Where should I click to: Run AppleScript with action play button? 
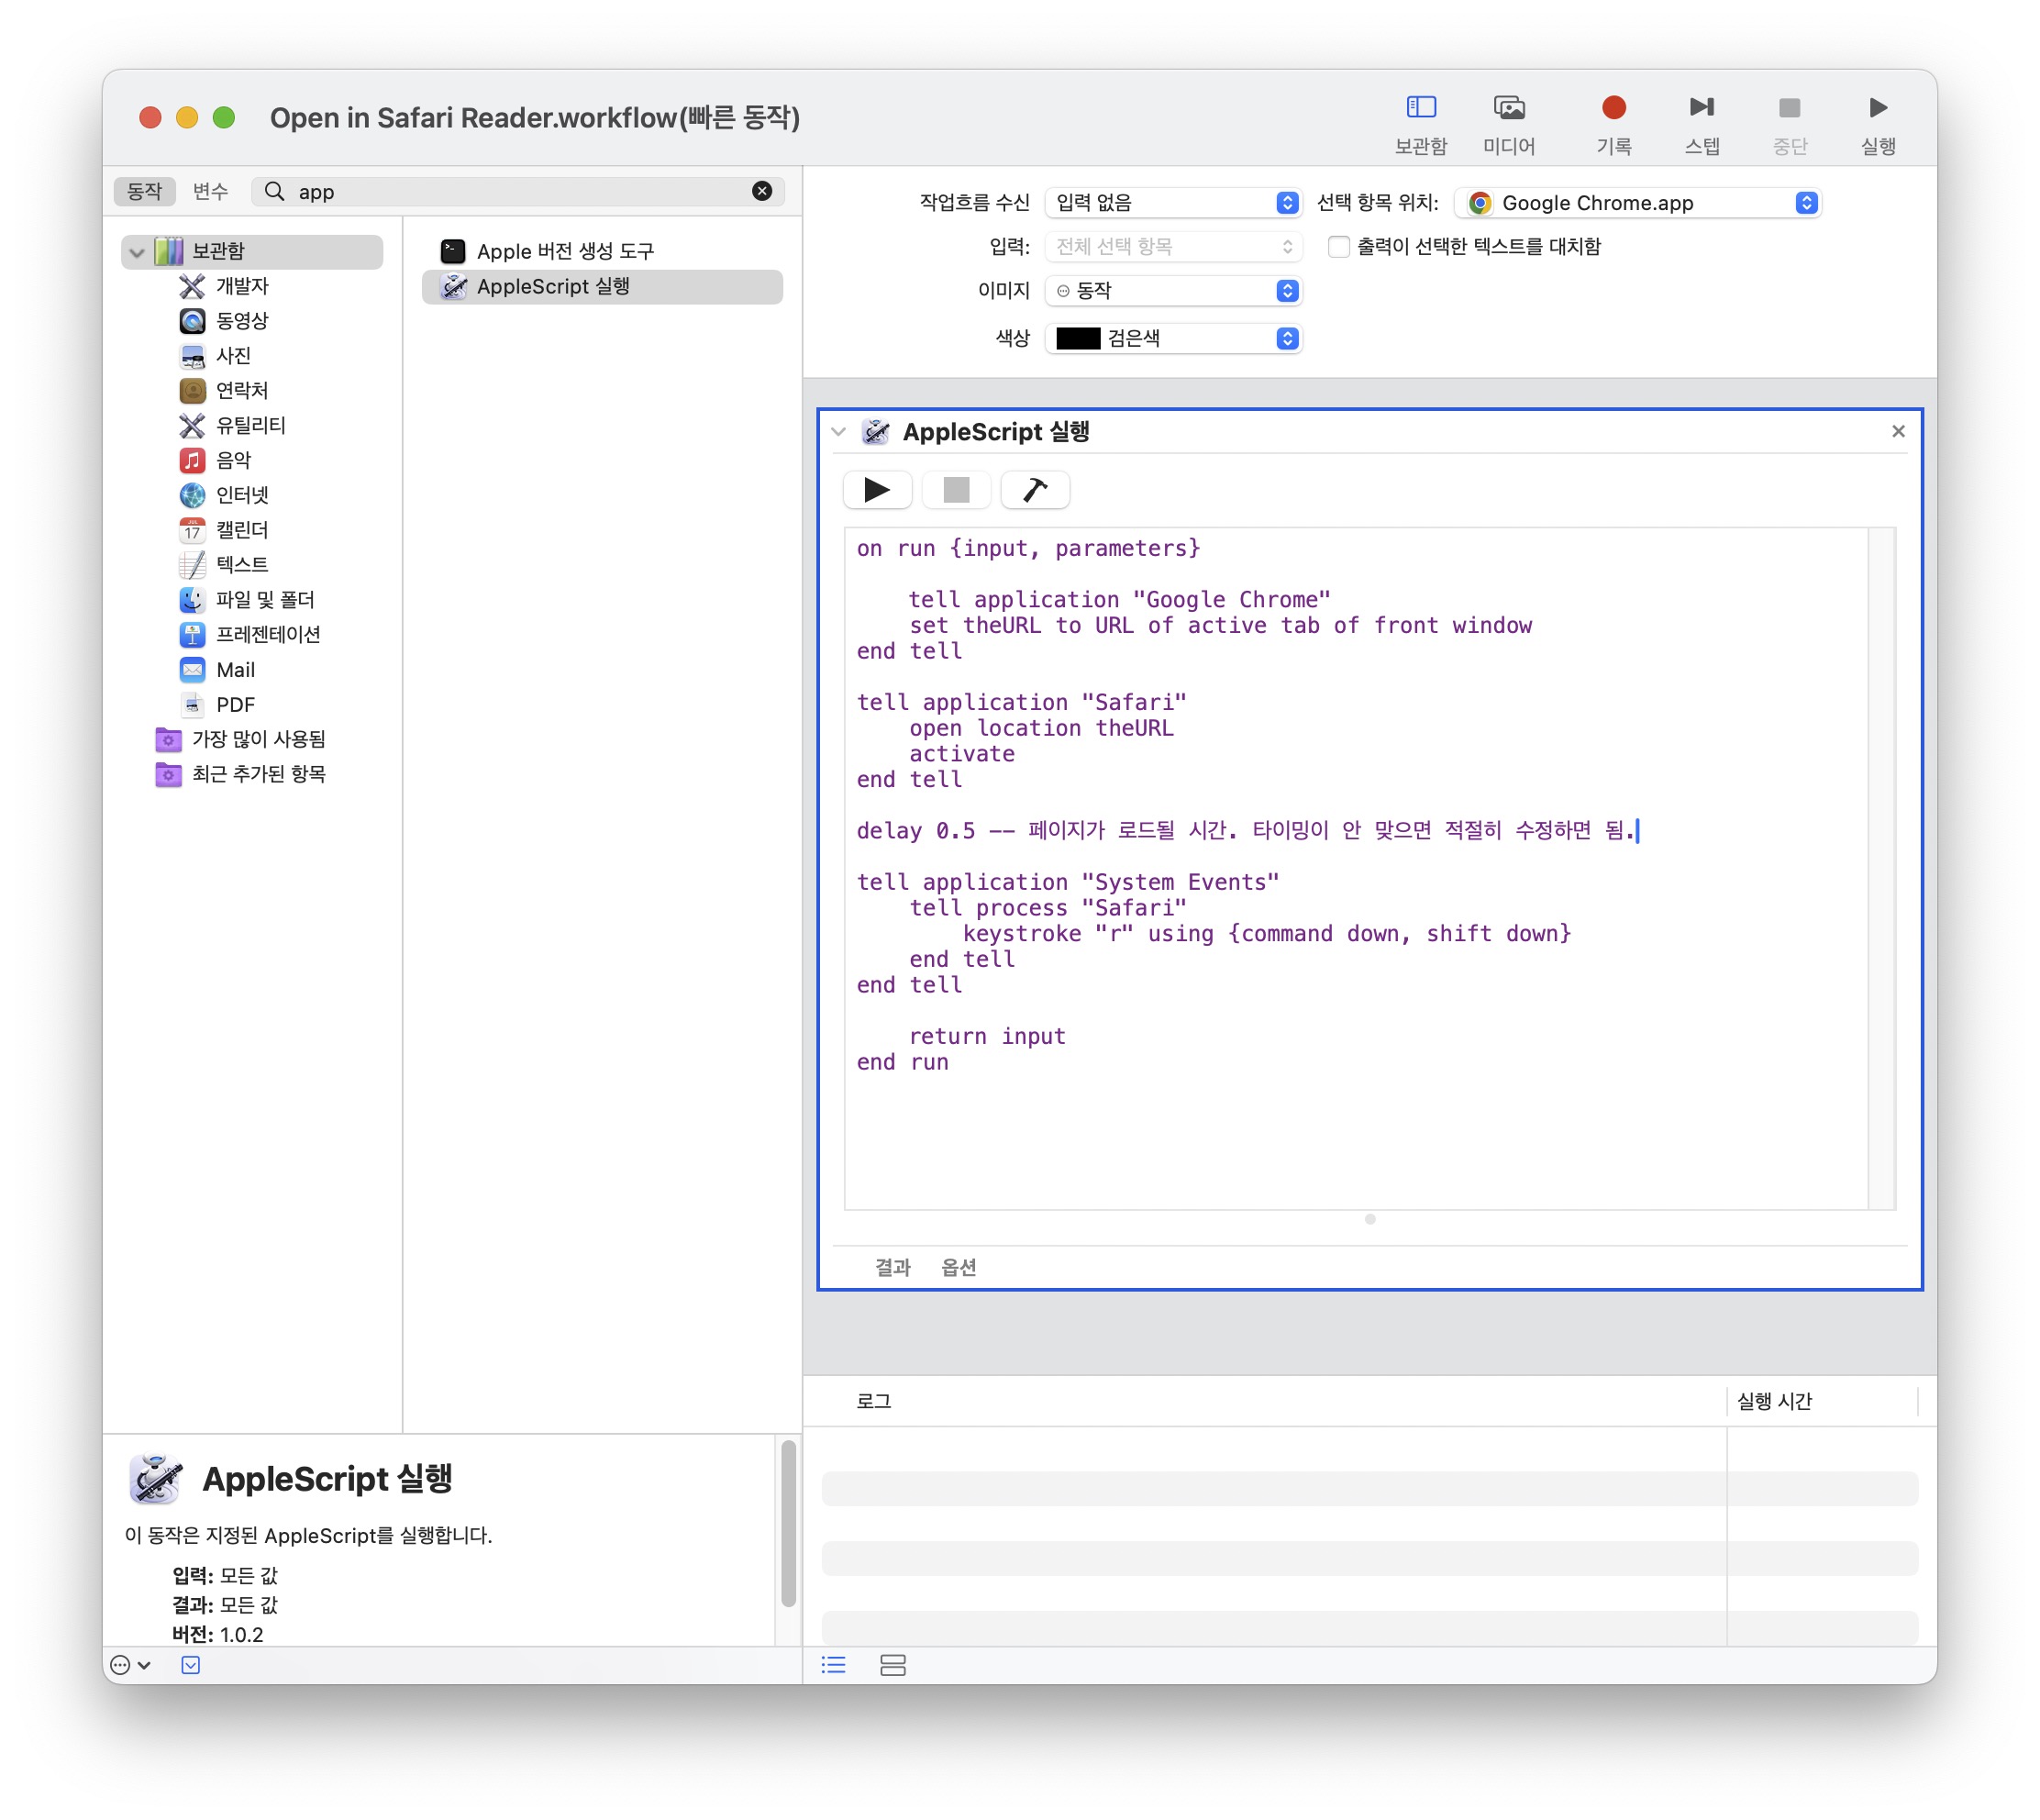[x=876, y=490]
